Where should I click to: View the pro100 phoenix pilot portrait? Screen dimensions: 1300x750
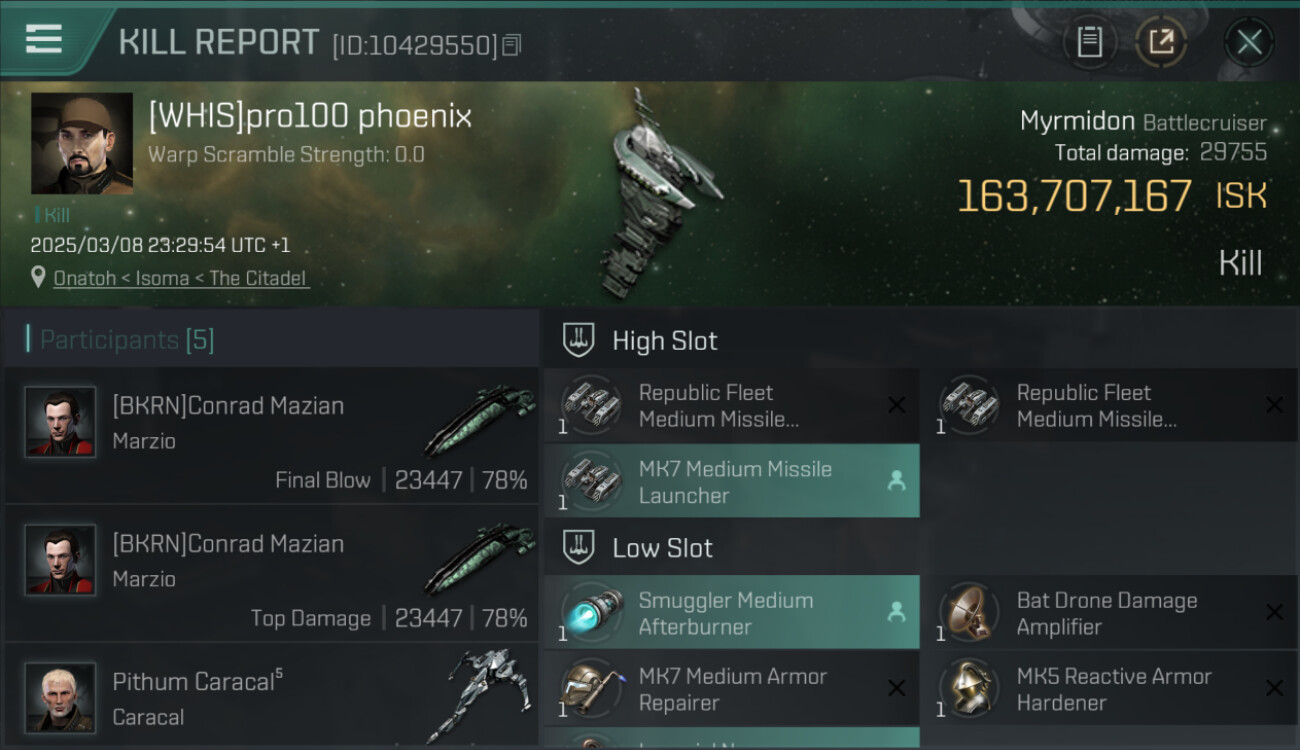click(x=82, y=143)
